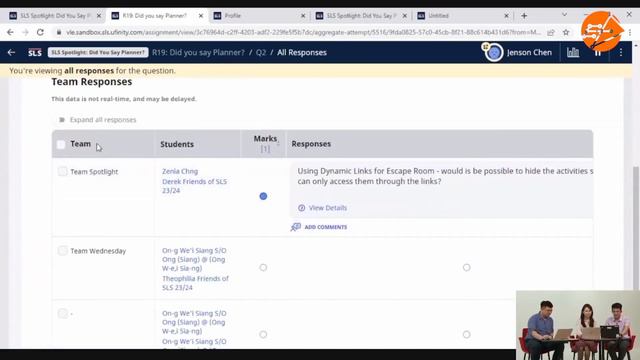Select marks radio for the dash team row
Image resolution: width=640 pixels, height=360 pixels.
(x=263, y=334)
